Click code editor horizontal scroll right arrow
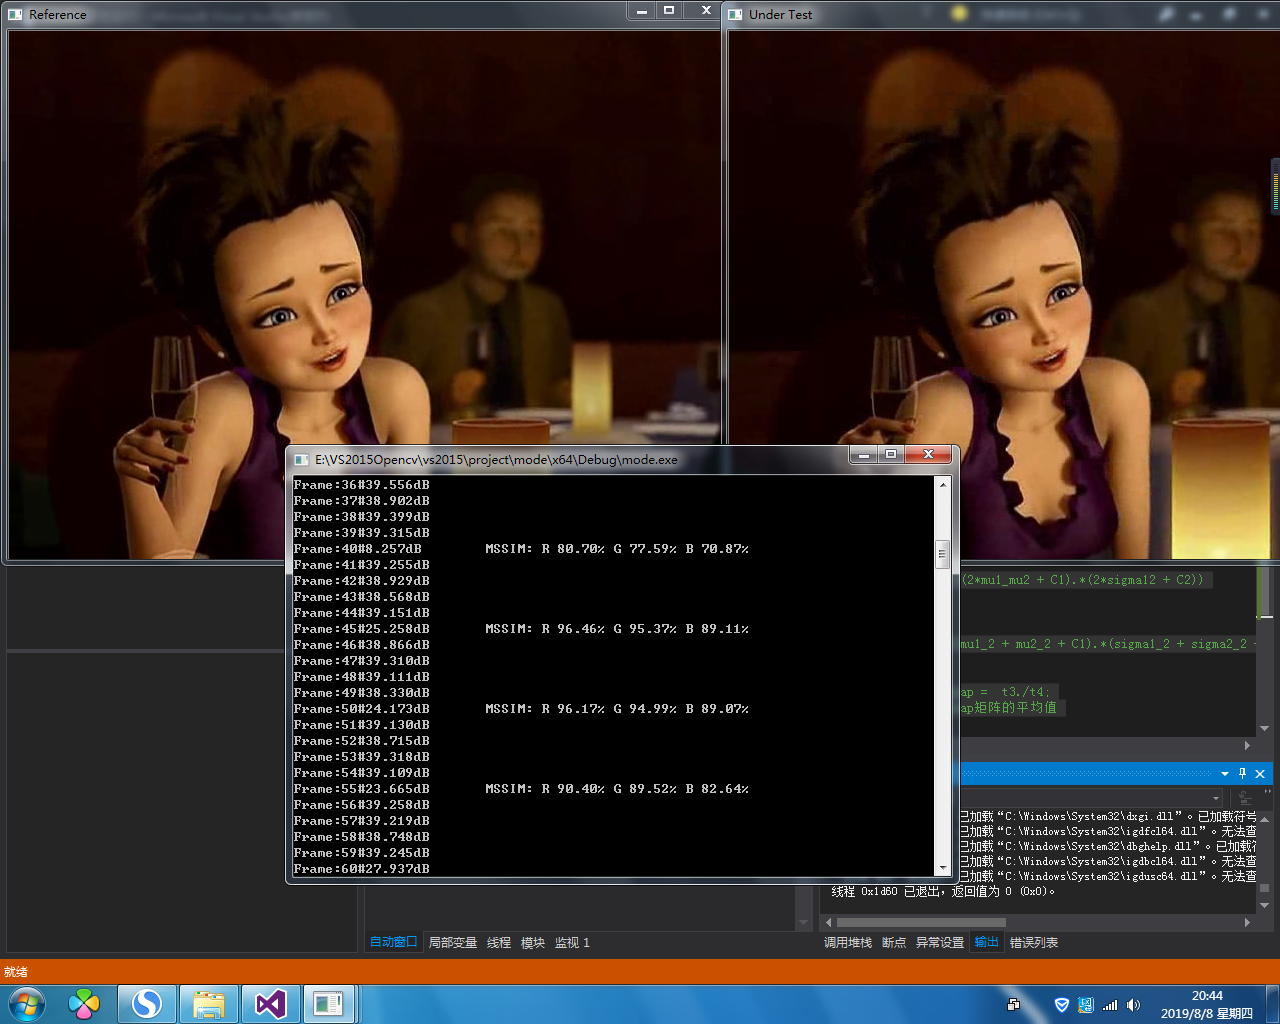 pos(1247,745)
